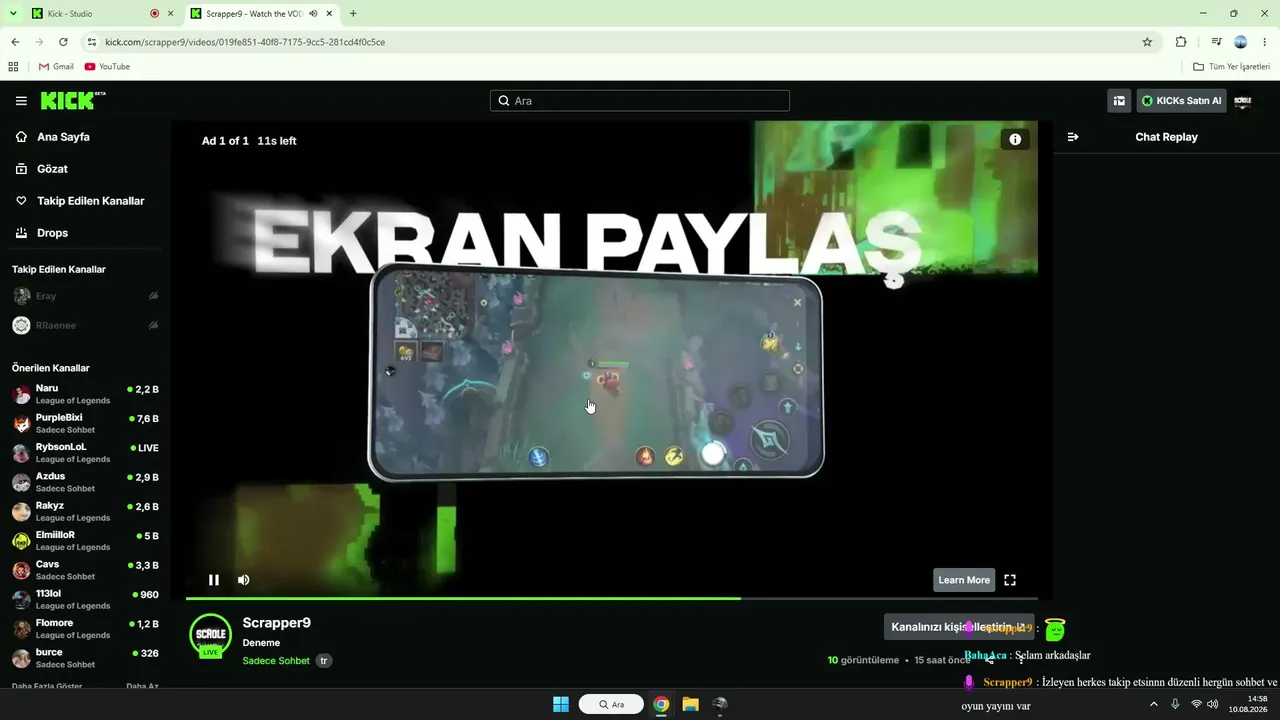This screenshot has width=1280, height=720.
Task: Open the Scrole profile avatar menu in Kick header
Action: [x=1243, y=101]
